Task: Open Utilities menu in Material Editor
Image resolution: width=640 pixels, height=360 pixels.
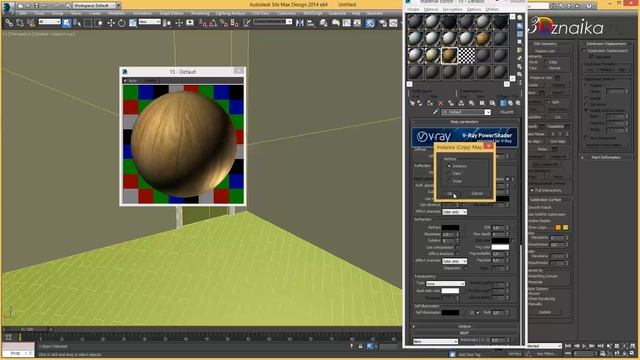Action: pos(492,9)
